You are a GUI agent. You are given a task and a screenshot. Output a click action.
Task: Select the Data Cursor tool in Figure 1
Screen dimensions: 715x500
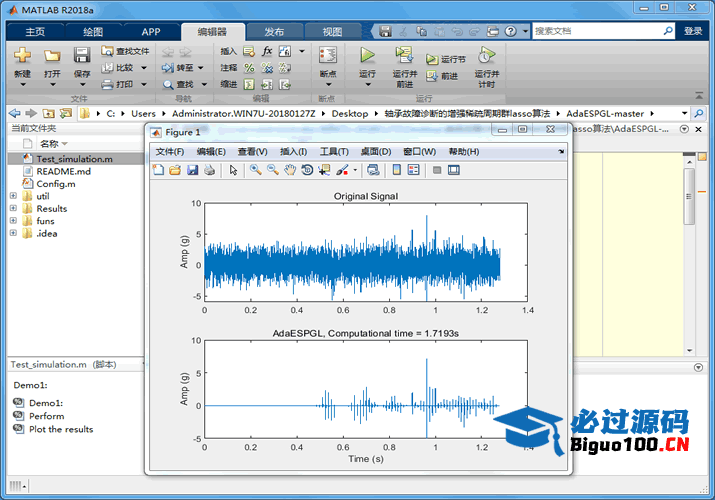tap(324, 170)
